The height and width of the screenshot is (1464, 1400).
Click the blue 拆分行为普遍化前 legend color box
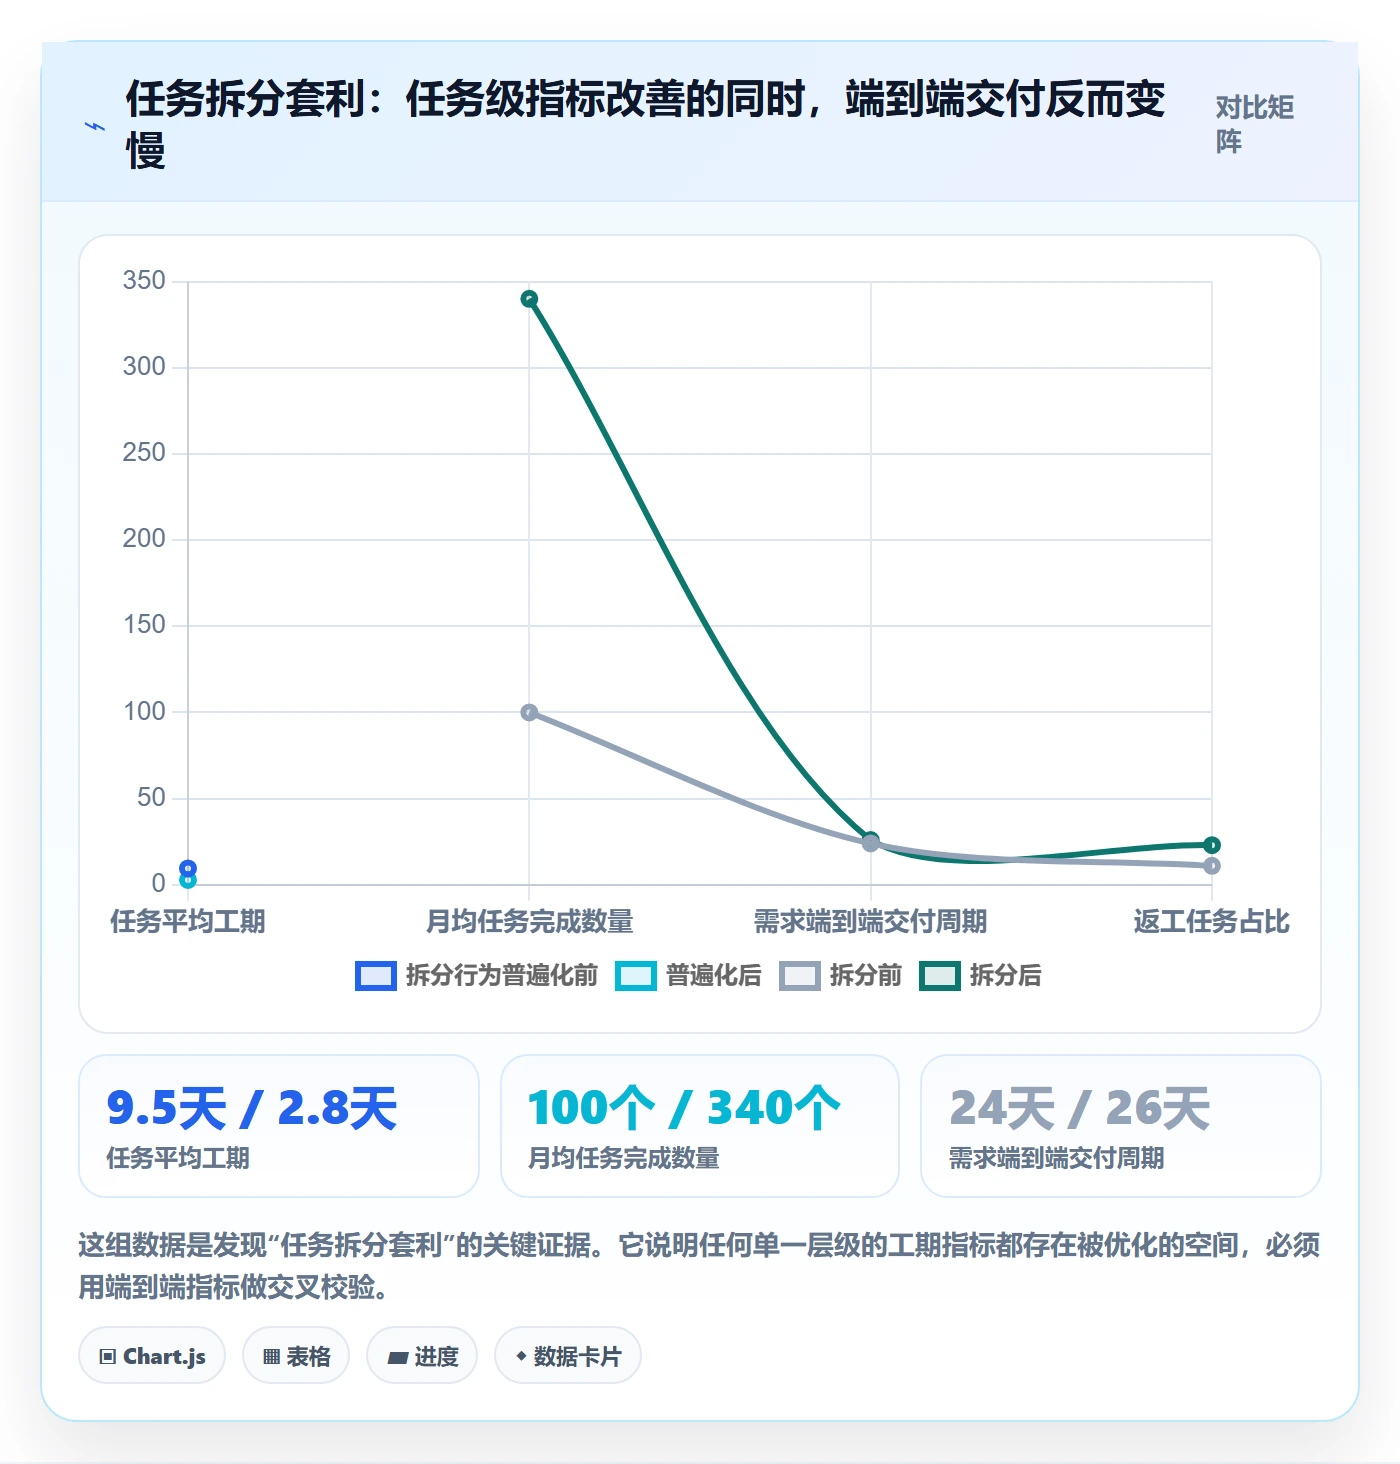click(376, 975)
